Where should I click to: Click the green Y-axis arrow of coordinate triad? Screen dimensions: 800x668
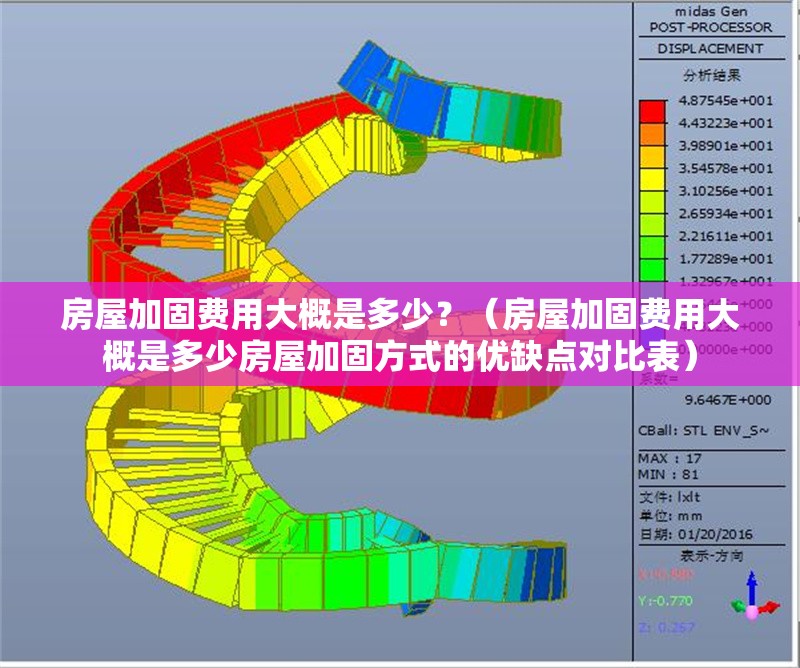point(740,607)
